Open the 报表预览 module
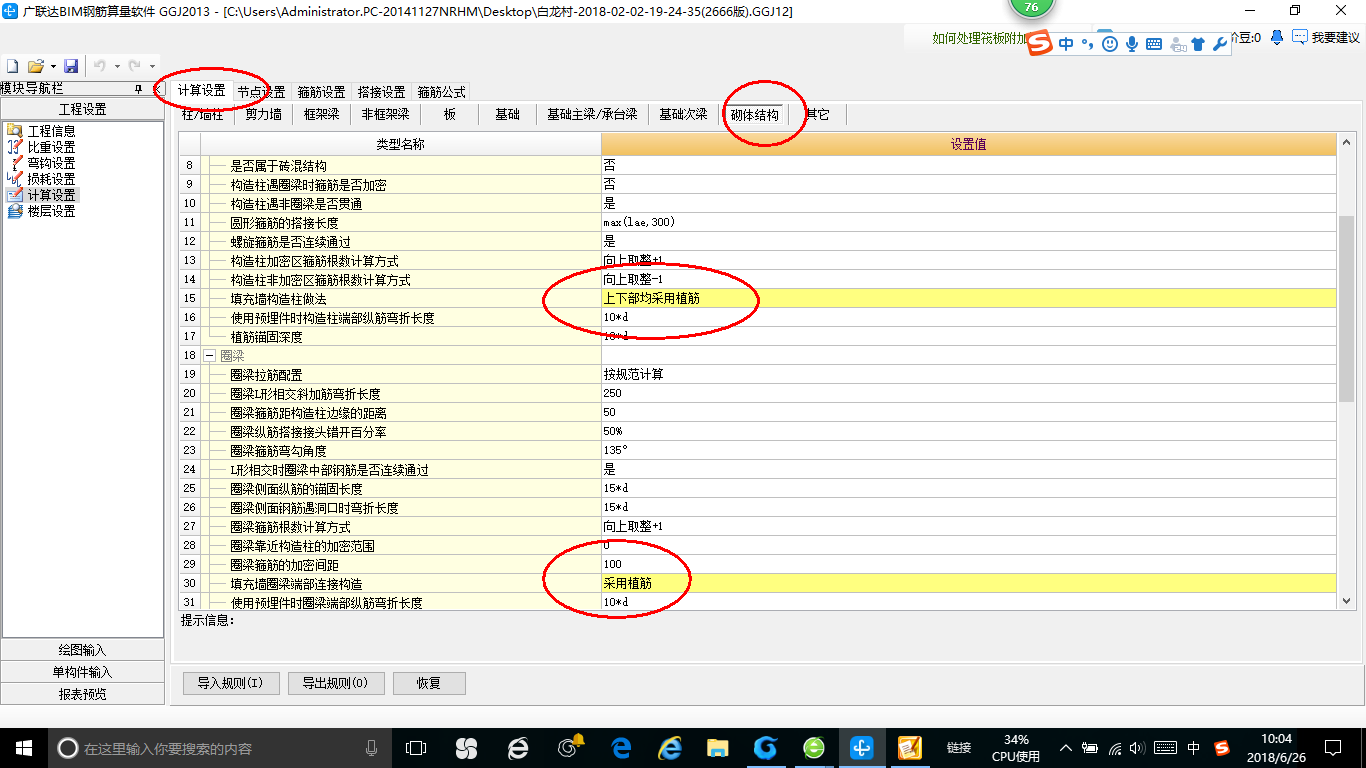This screenshot has height=768, width=1366. click(x=82, y=694)
